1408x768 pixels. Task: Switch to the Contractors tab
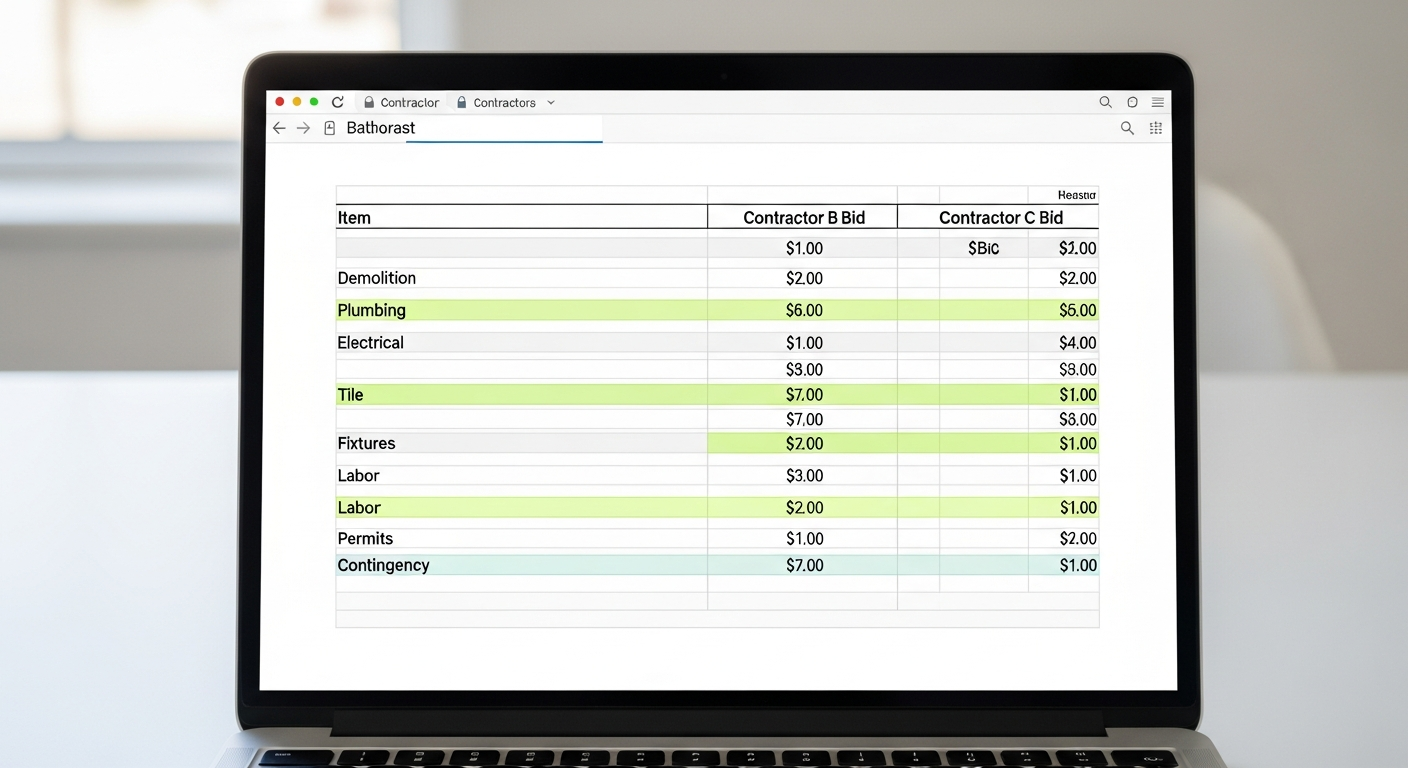pos(496,102)
